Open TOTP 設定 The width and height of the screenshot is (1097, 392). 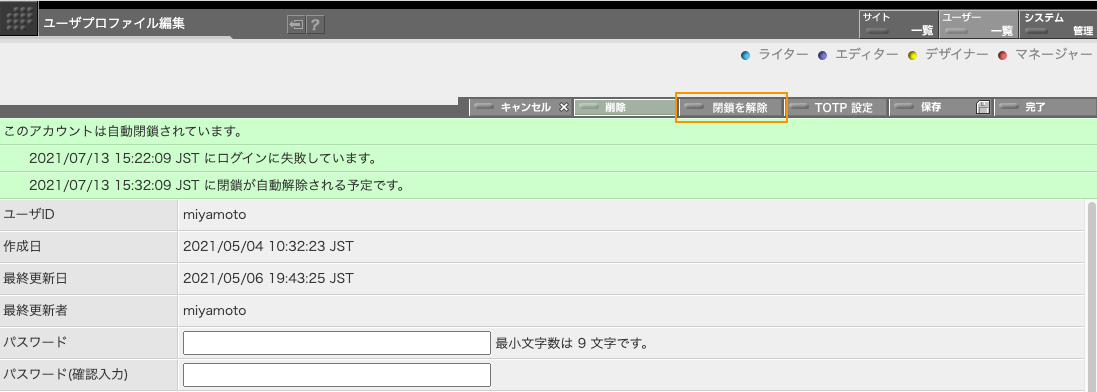836,108
